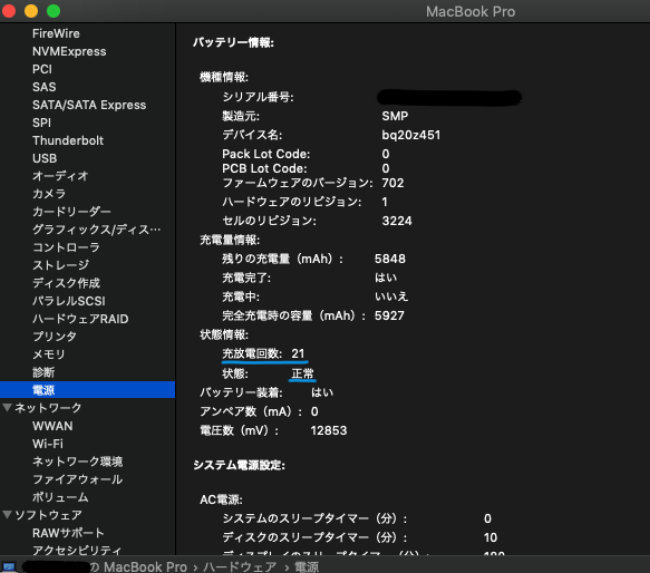The width and height of the screenshot is (650, 573).
Task: Click the システム電源設定: heading
Action: point(239,465)
